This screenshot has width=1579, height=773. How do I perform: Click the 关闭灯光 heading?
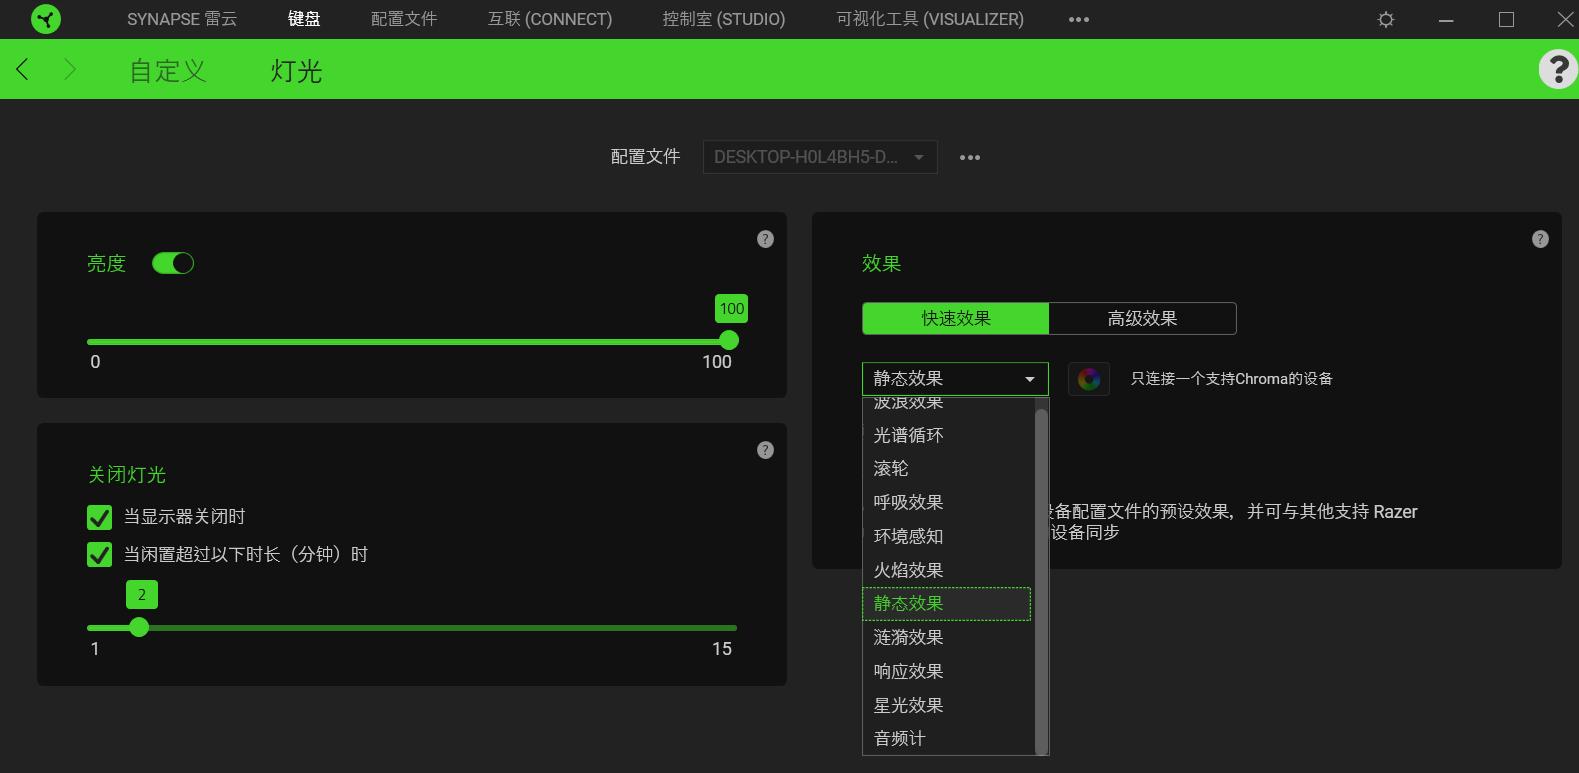[127, 475]
